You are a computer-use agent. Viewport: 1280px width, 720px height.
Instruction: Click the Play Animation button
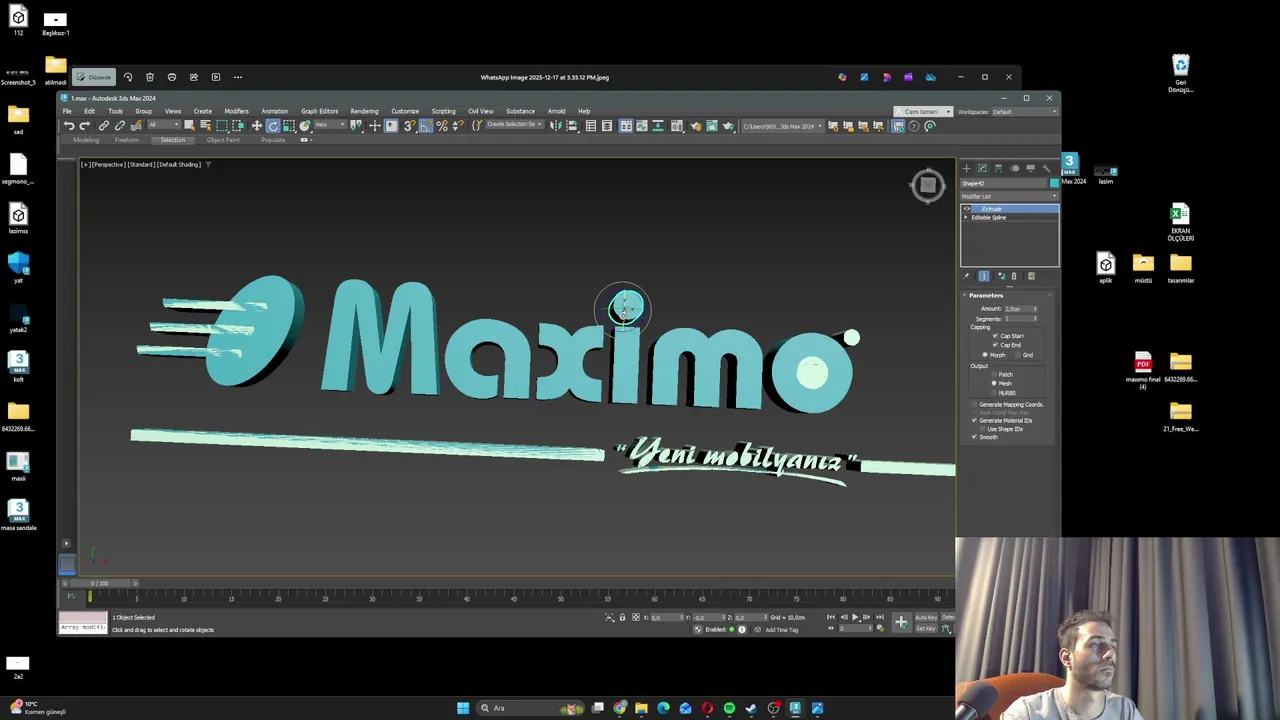pyautogui.click(x=854, y=617)
